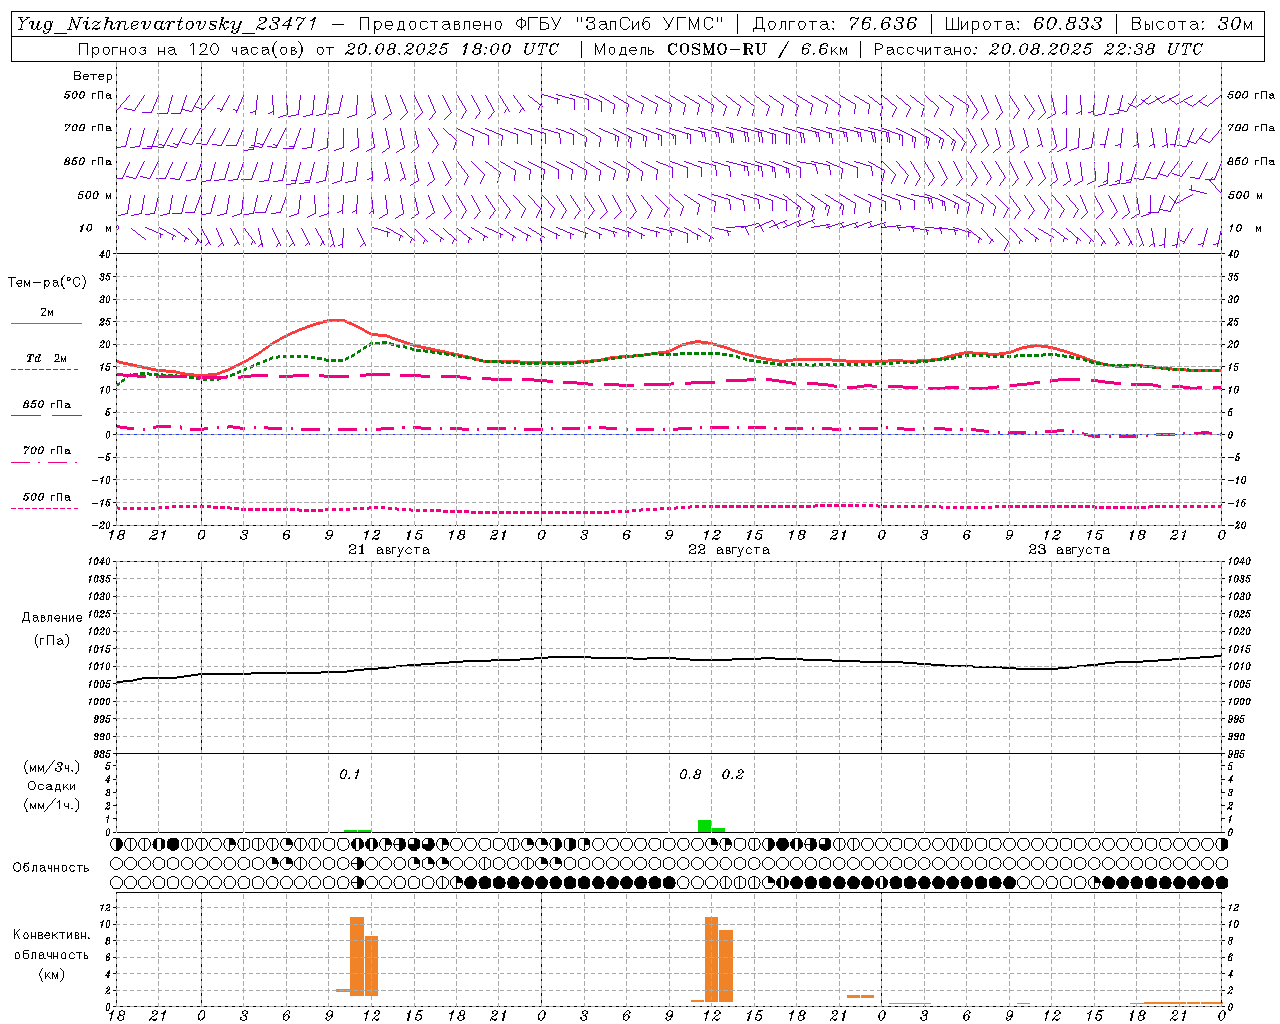
Task: Click the '0.1' precipitation value
Action: tap(349, 775)
